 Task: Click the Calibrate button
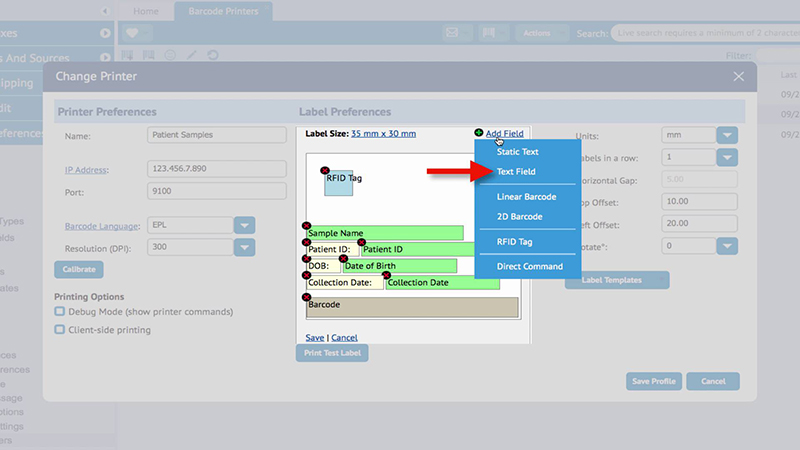79,269
